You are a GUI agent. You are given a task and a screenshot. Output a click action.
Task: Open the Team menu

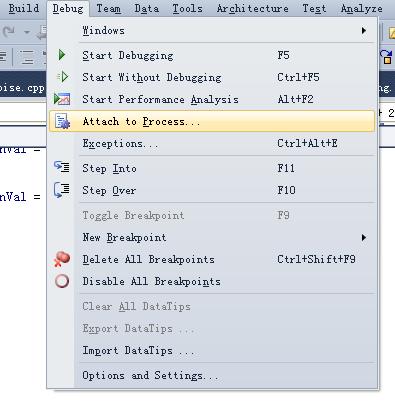point(109,8)
